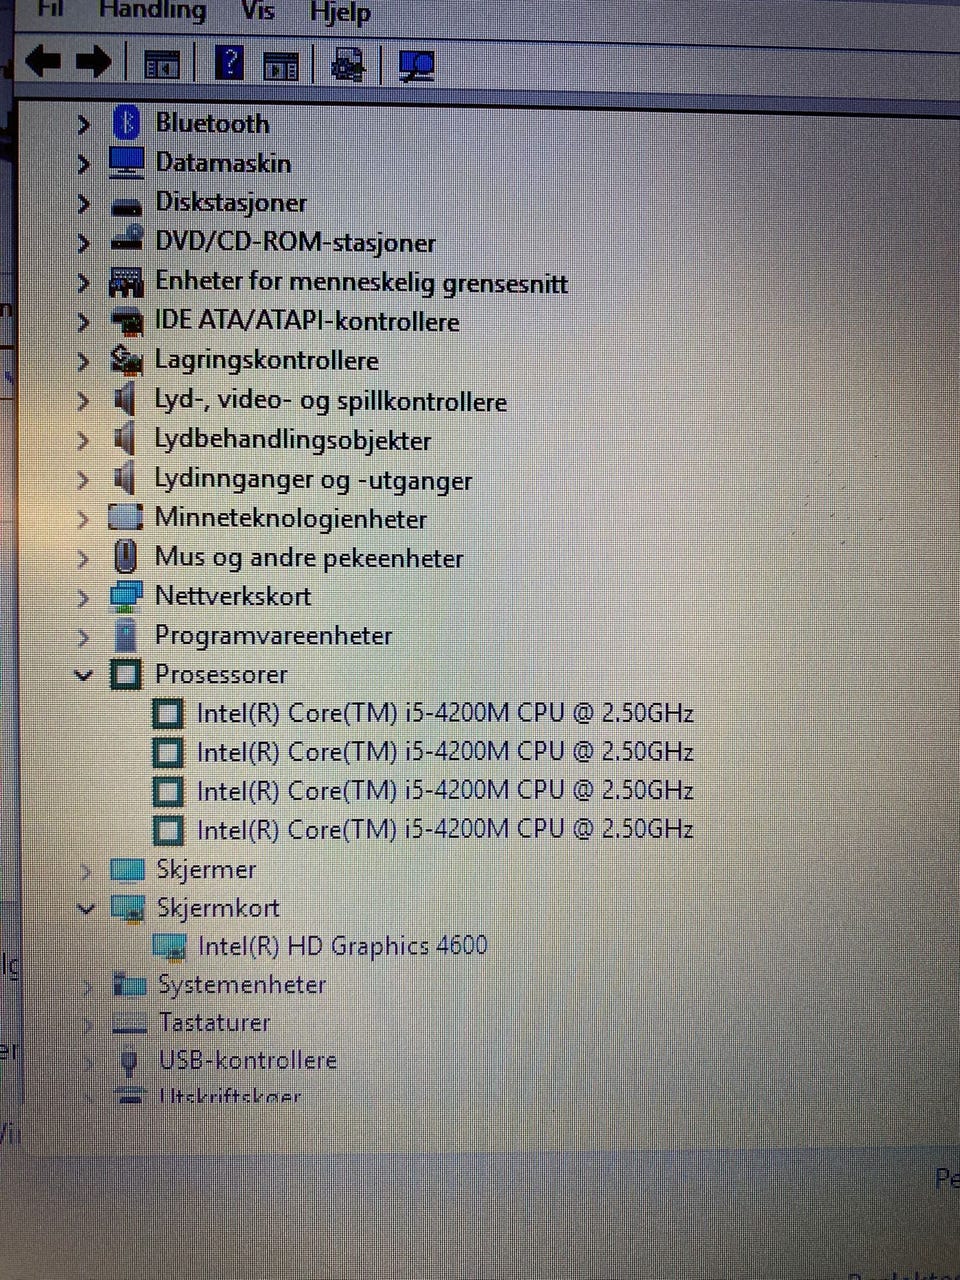Open the Hjelp menu
960x1280 pixels.
pyautogui.click(x=340, y=13)
